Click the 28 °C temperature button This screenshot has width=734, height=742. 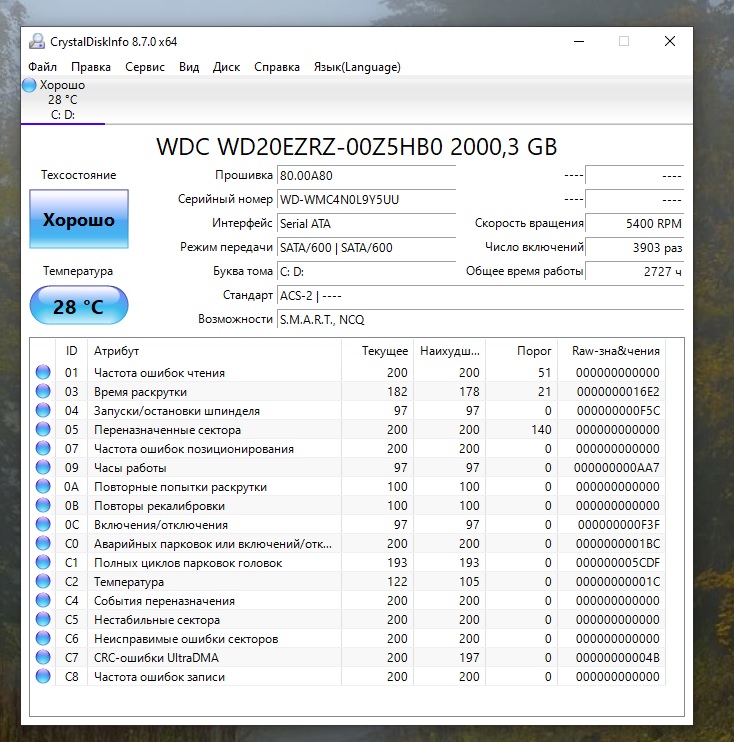pyautogui.click(x=79, y=305)
